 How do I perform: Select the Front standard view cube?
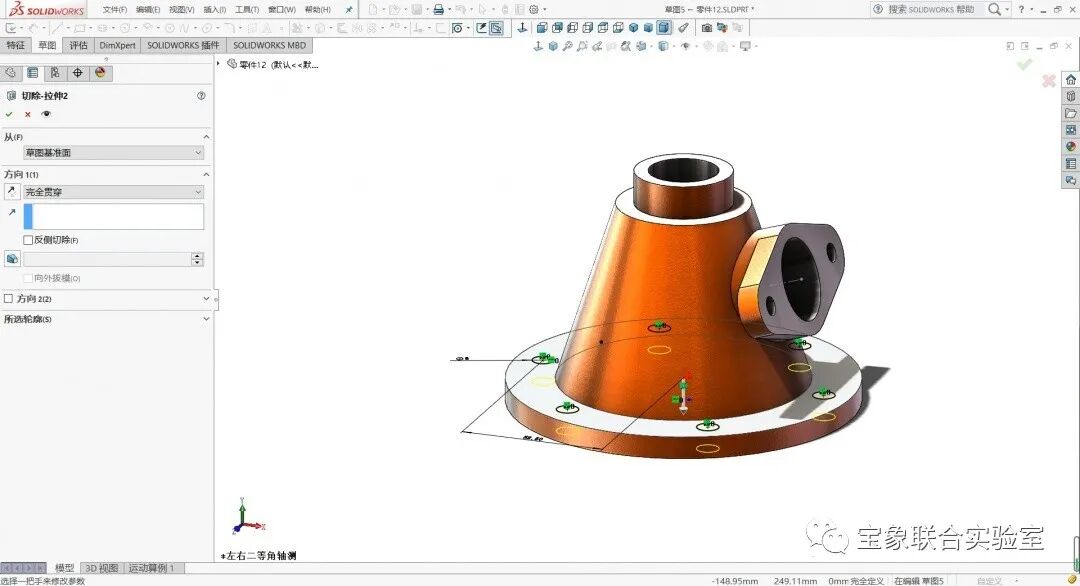(x=542, y=28)
